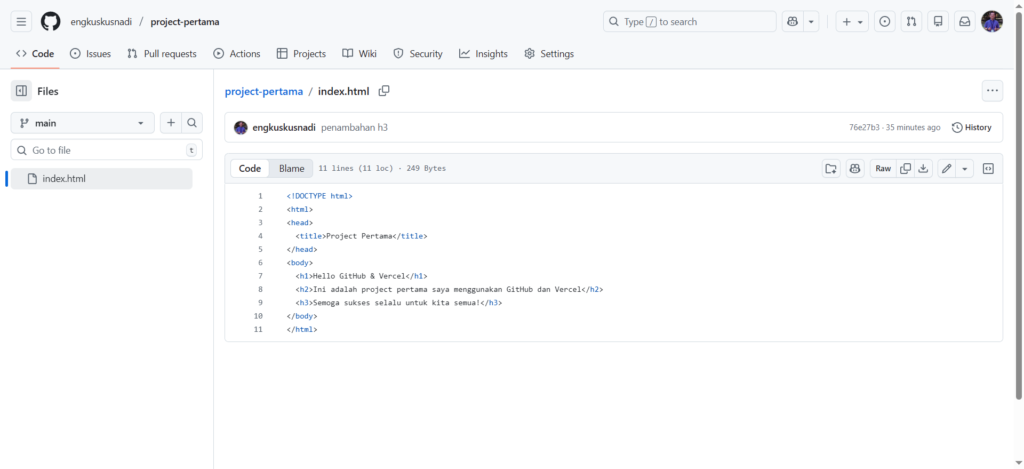Viewport: 1024px width, 469px height.
Task: Open the file in github.dev icon
Action: [831, 169]
